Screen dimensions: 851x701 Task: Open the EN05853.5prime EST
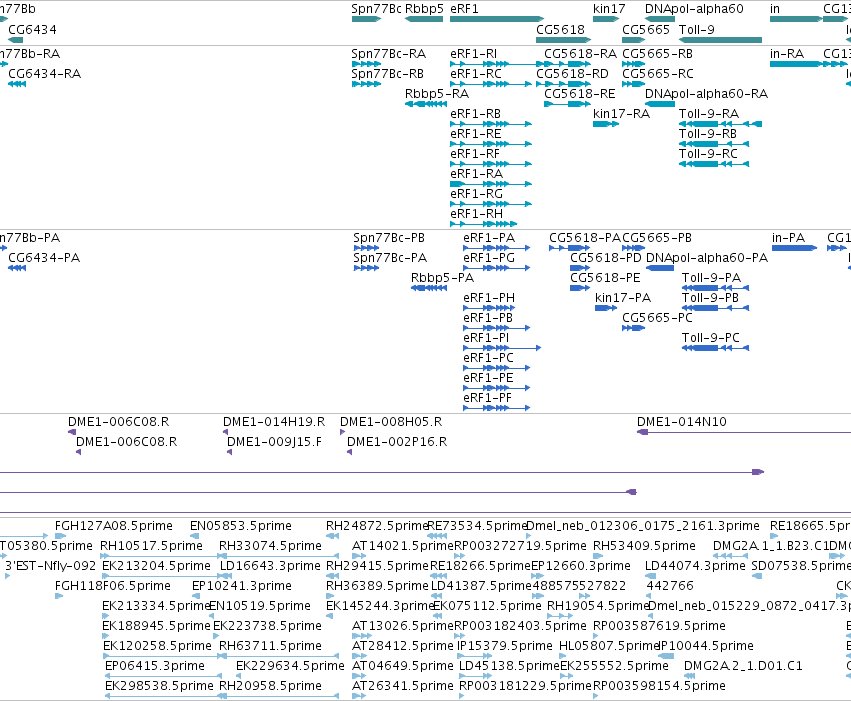pyautogui.click(x=194, y=536)
